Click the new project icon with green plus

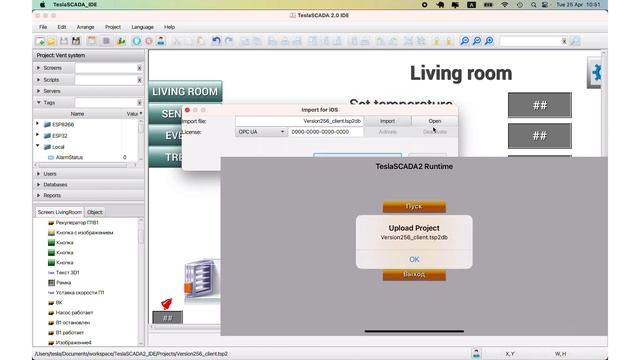point(40,41)
